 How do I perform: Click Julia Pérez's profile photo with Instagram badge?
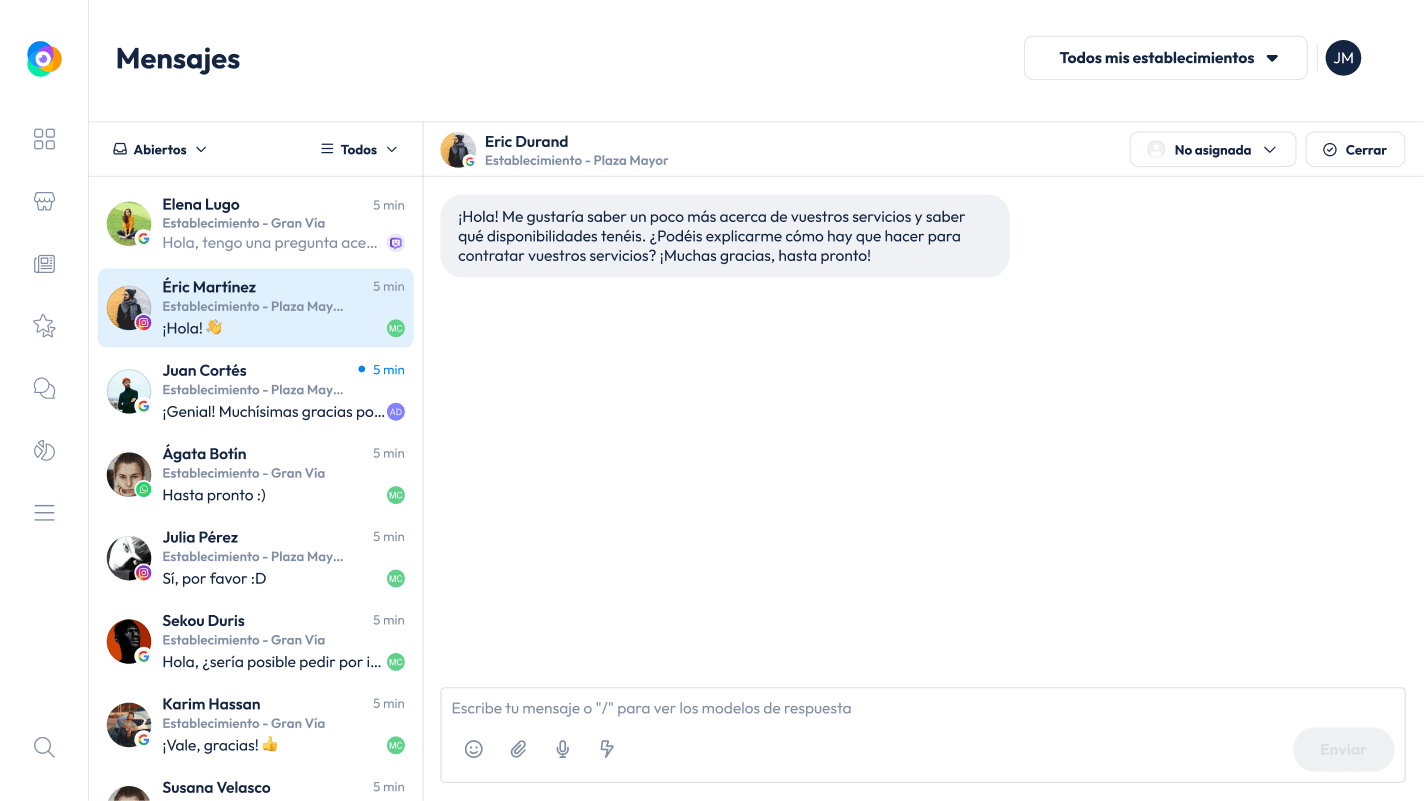click(x=129, y=558)
